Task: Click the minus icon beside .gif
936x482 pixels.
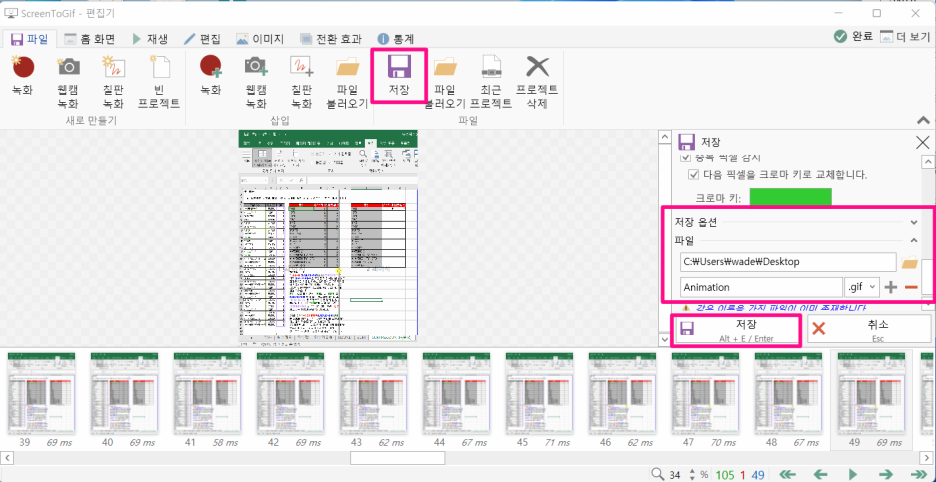Action: [910, 287]
